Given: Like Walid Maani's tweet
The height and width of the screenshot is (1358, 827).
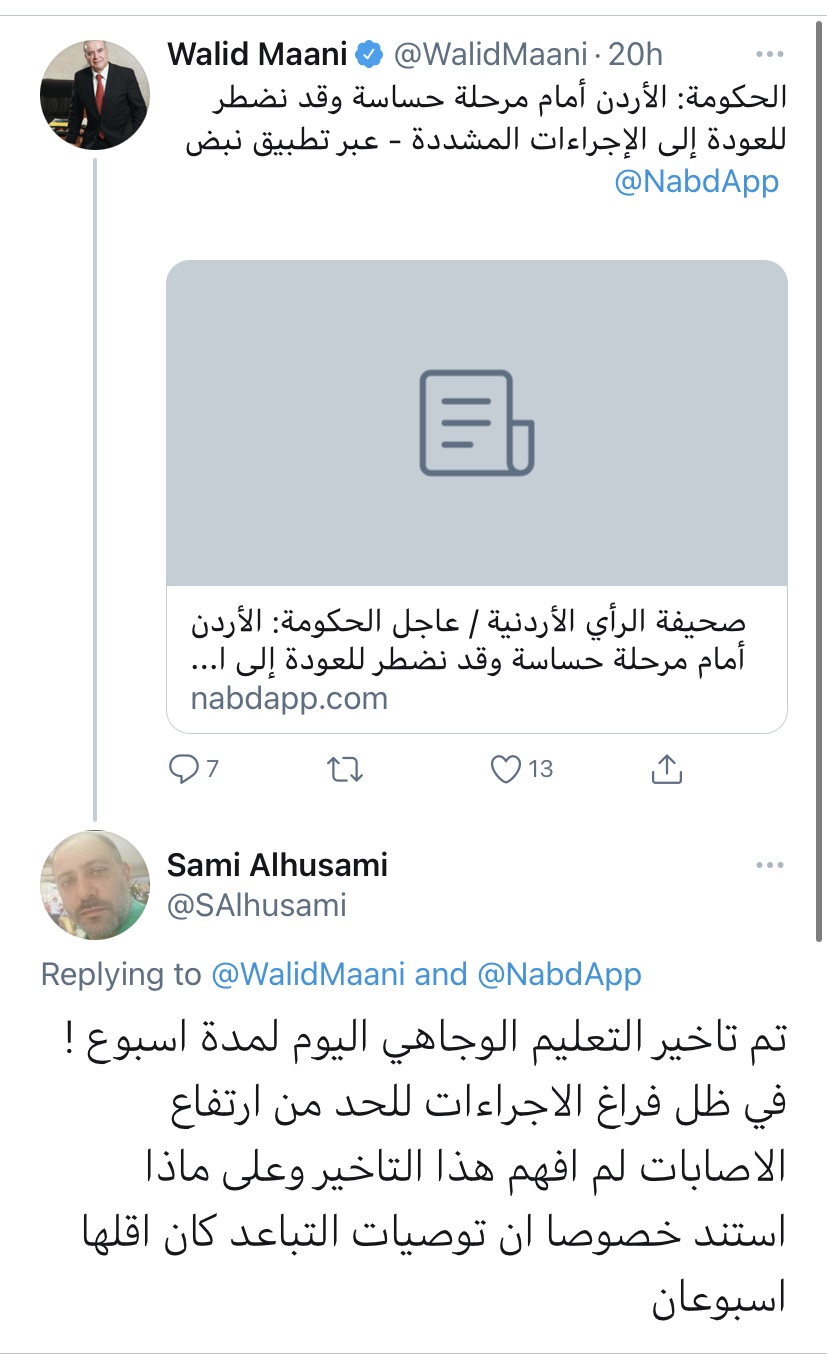Looking at the screenshot, I should [508, 769].
